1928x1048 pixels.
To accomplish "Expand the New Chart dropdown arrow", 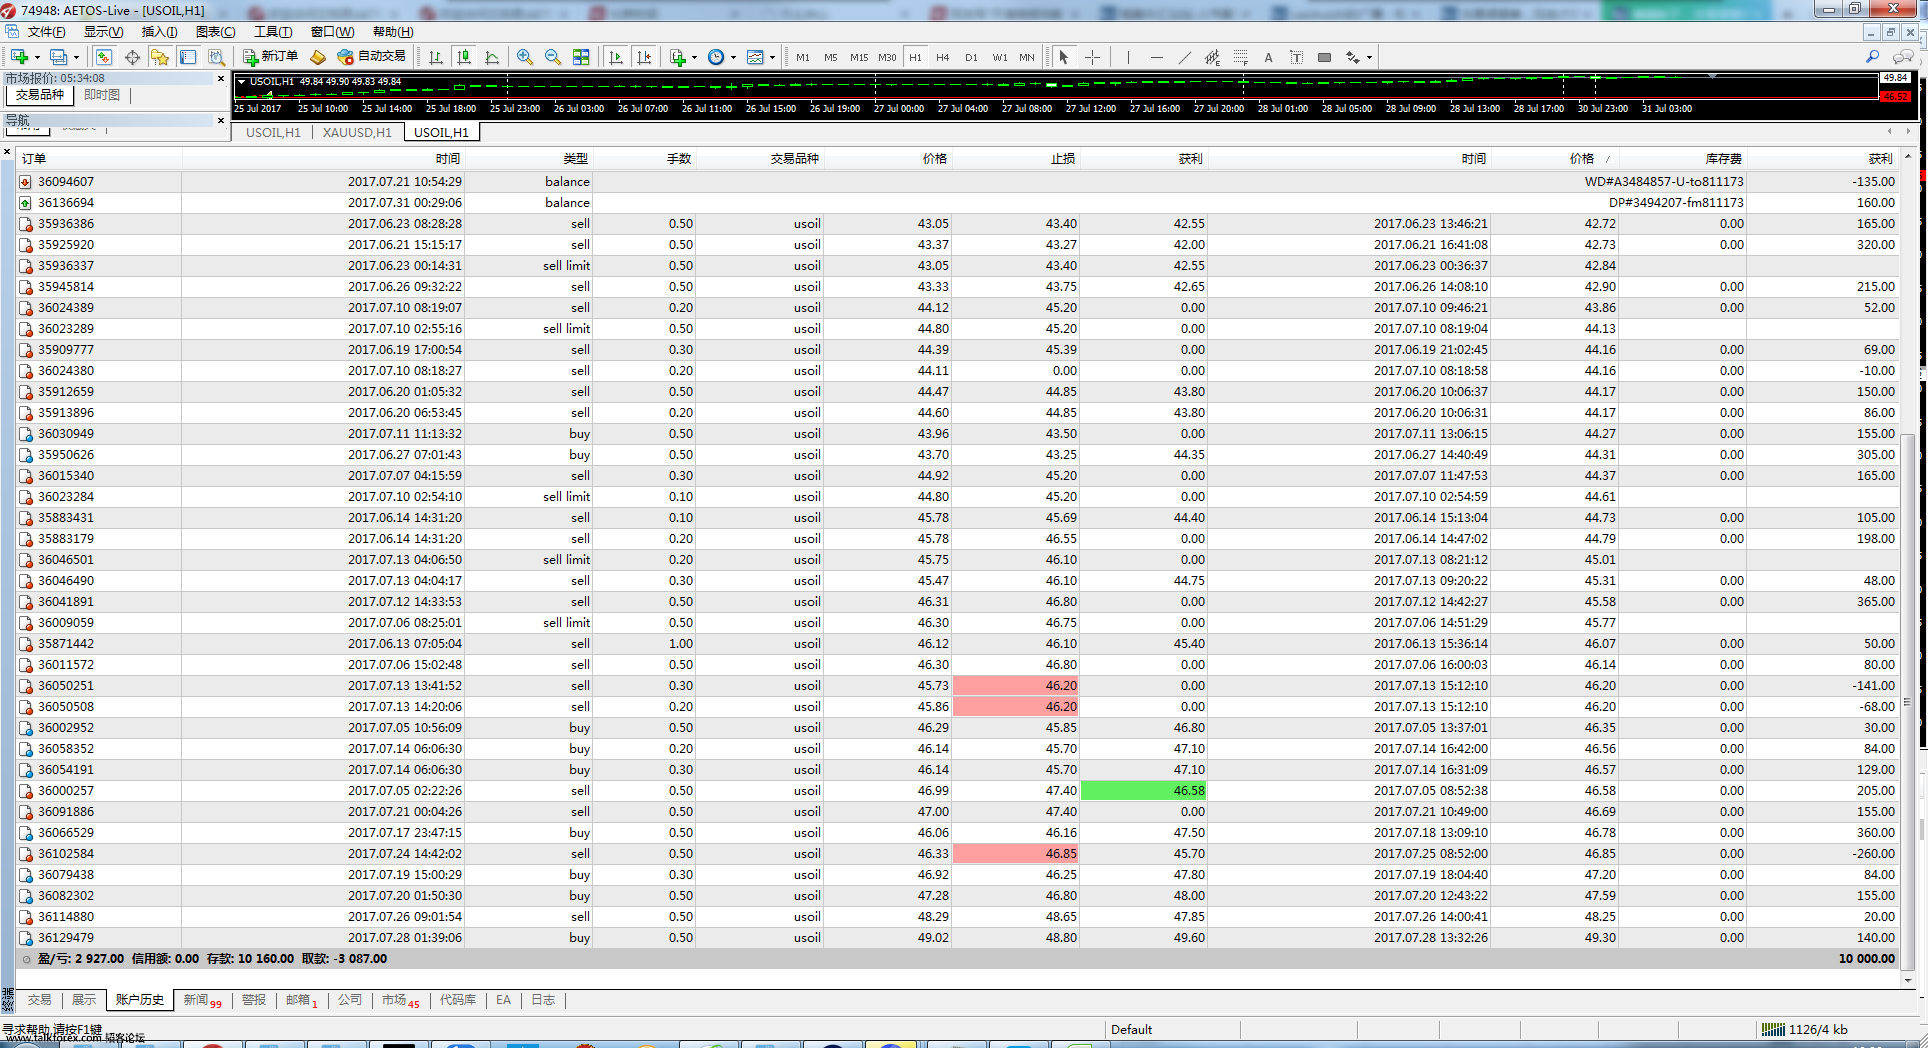I will click(36, 57).
